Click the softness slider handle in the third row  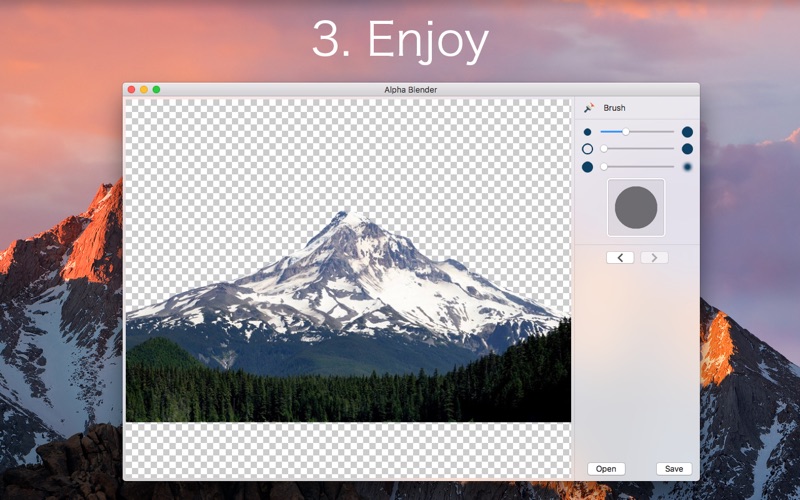[x=604, y=166]
